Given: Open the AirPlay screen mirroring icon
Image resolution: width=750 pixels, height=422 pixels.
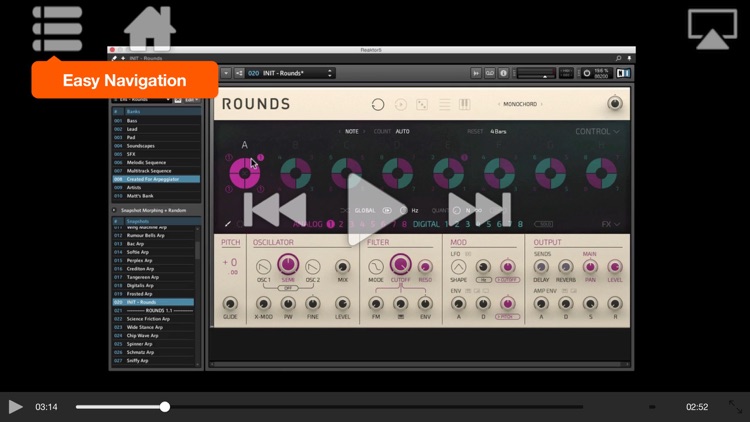Looking at the screenshot, I should click(x=712, y=29).
